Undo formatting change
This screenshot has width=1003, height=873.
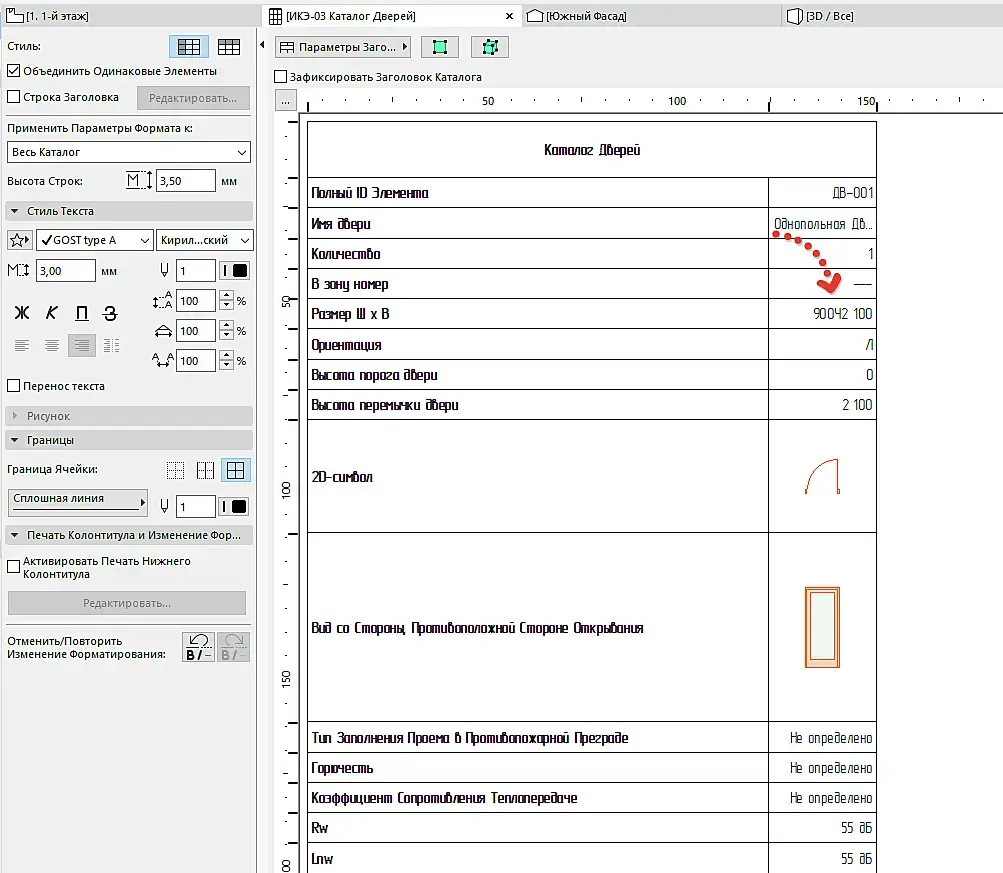(198, 647)
